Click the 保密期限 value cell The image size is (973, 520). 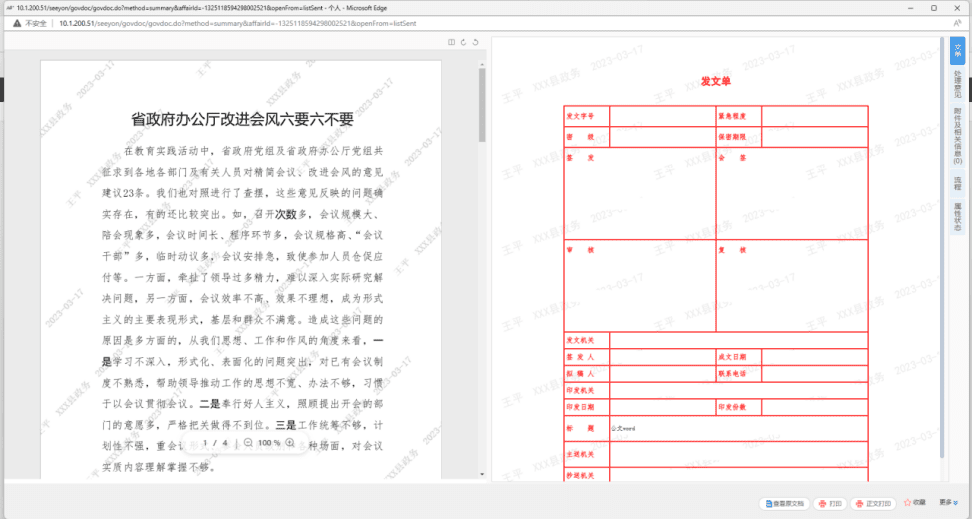814,137
